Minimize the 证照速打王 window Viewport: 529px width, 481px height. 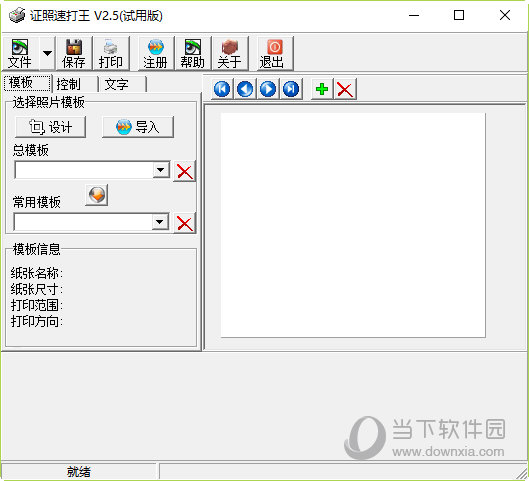[x=414, y=15]
